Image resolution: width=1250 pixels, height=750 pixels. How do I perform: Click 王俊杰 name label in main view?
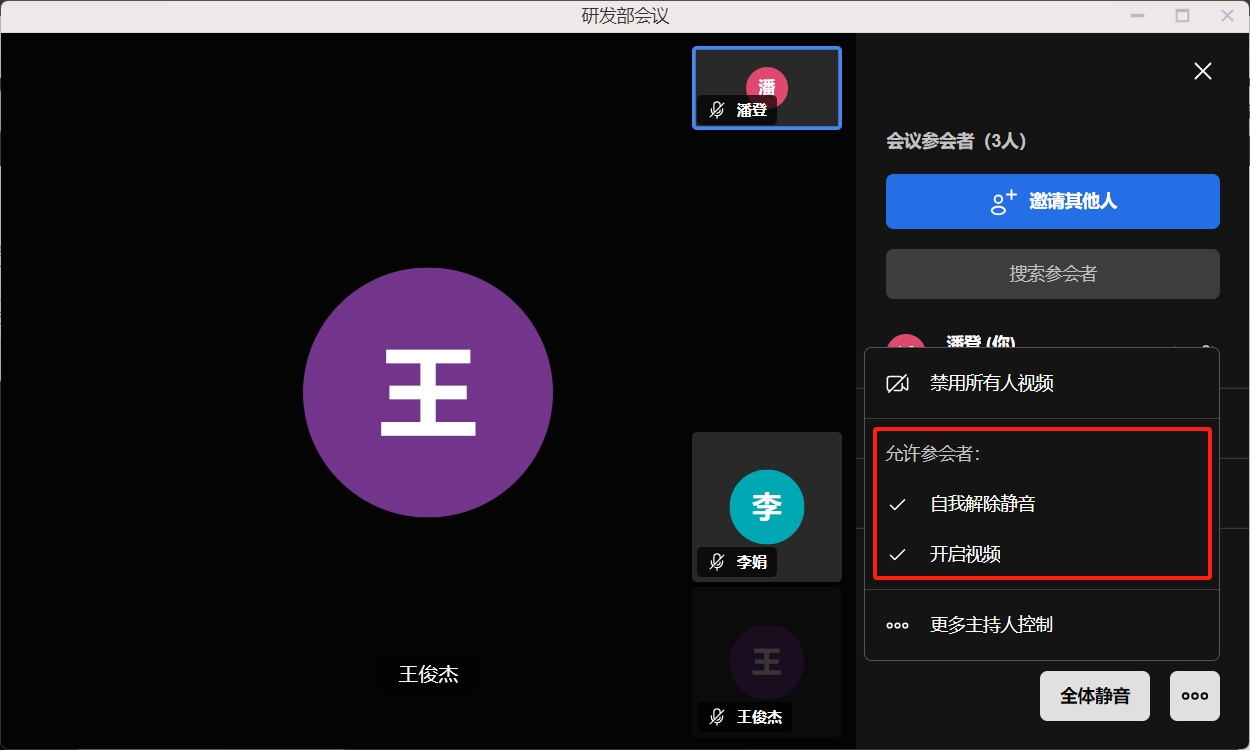428,674
